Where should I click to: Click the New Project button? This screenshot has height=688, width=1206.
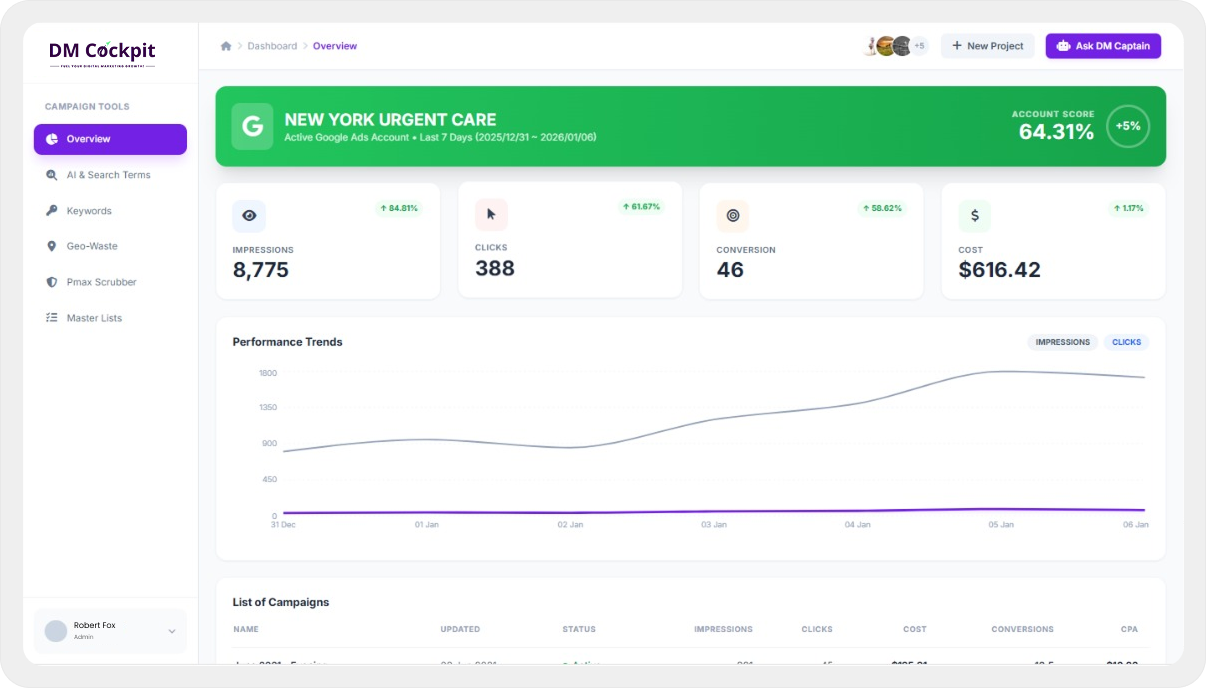987,46
